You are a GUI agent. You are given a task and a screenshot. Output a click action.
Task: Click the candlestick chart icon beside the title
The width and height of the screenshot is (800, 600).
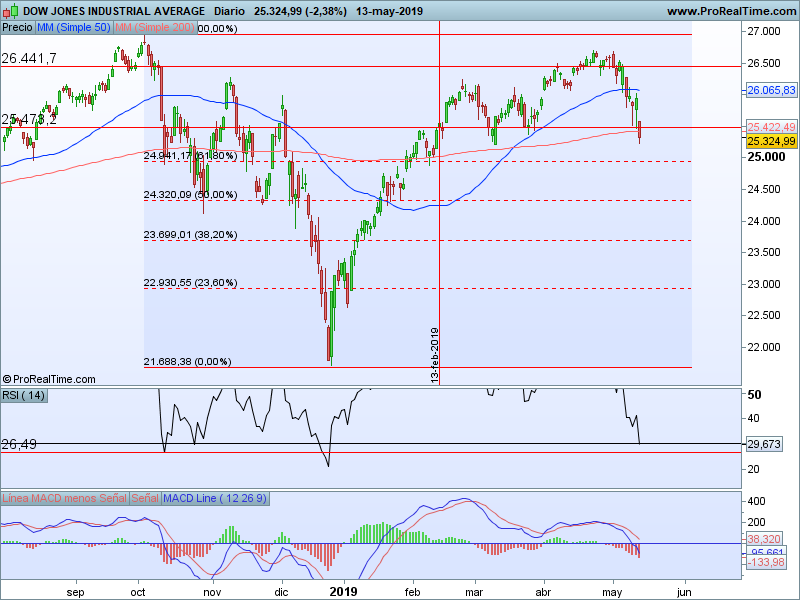[x=11, y=11]
